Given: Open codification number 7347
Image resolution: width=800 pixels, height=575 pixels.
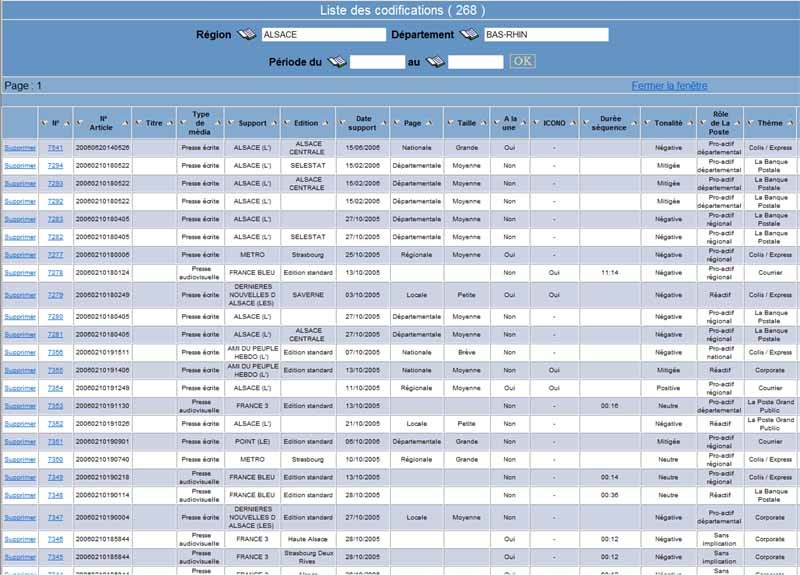Looking at the screenshot, I should tap(55, 517).
